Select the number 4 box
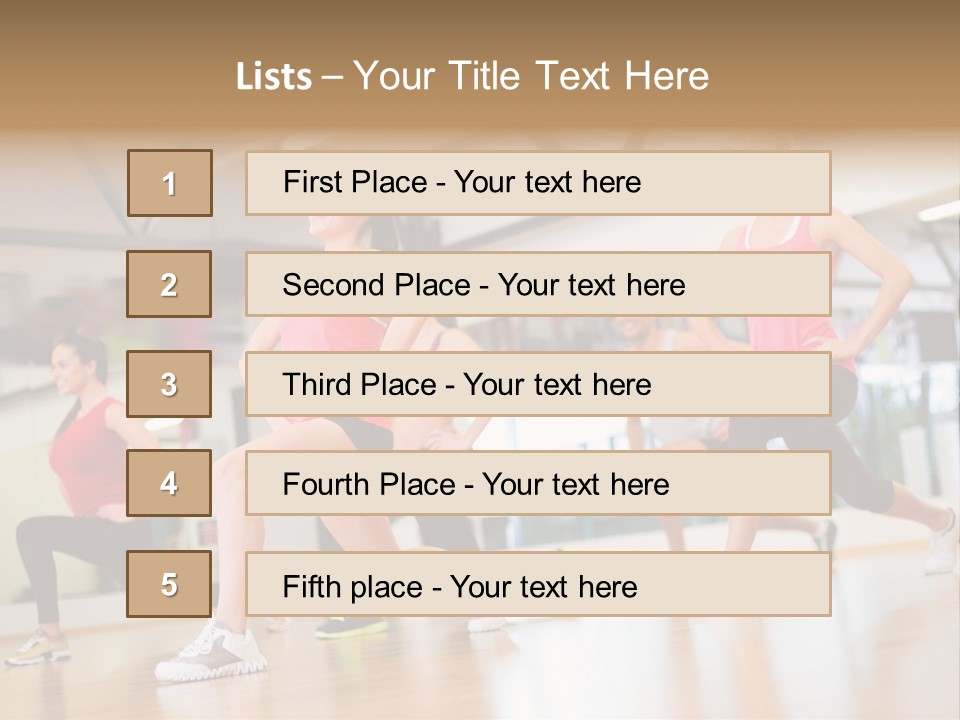The width and height of the screenshot is (960, 720). pos(169,484)
